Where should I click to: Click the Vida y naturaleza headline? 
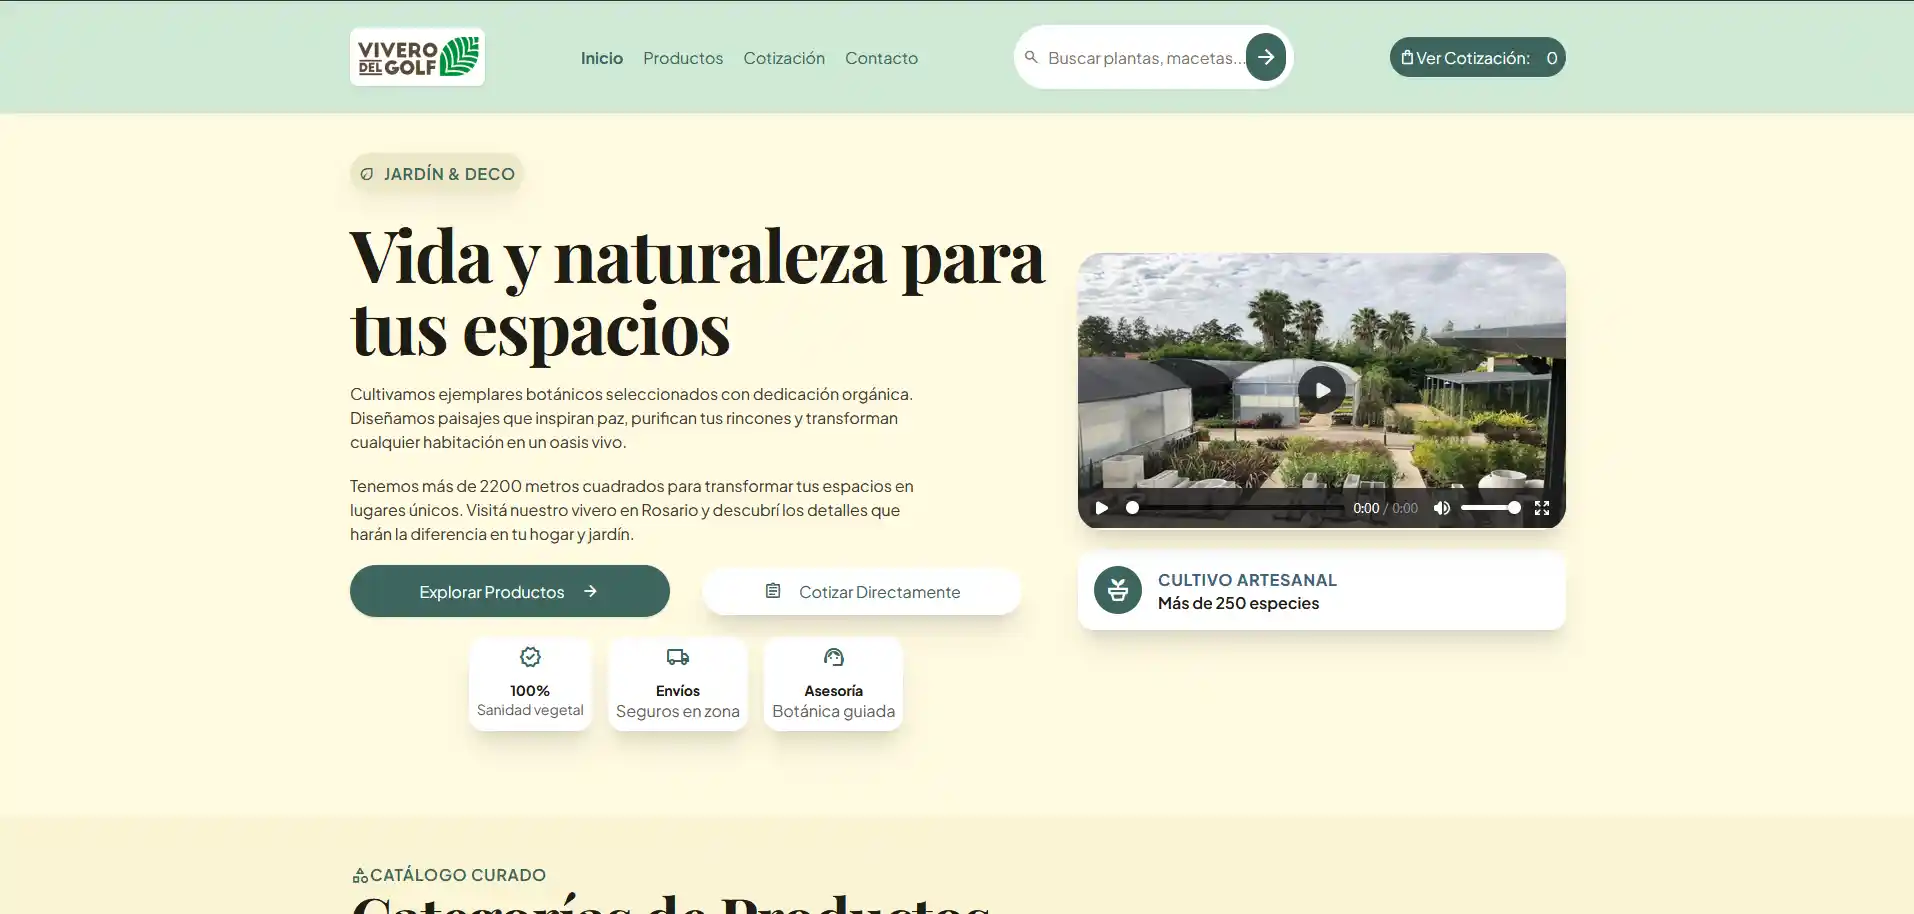pyautogui.click(x=698, y=292)
